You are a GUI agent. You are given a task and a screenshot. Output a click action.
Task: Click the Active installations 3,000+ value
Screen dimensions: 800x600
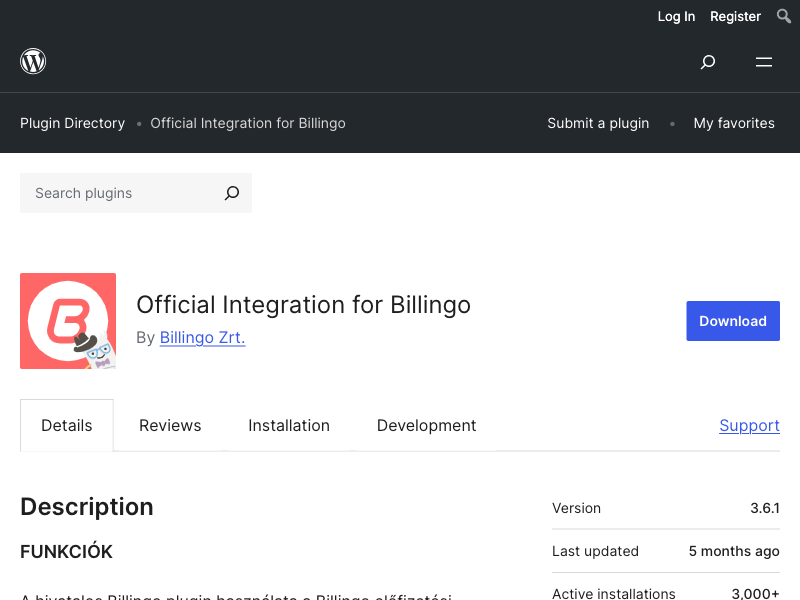[x=755, y=593]
